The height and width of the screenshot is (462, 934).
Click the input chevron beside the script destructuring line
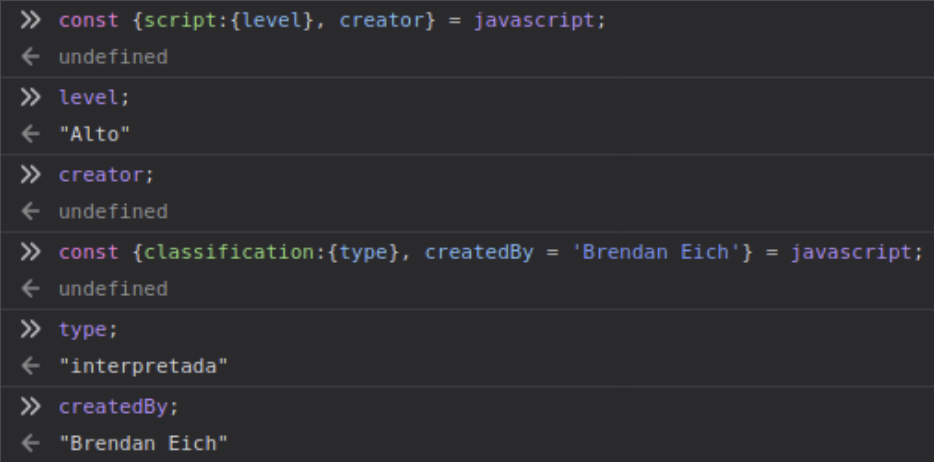click(x=30, y=20)
